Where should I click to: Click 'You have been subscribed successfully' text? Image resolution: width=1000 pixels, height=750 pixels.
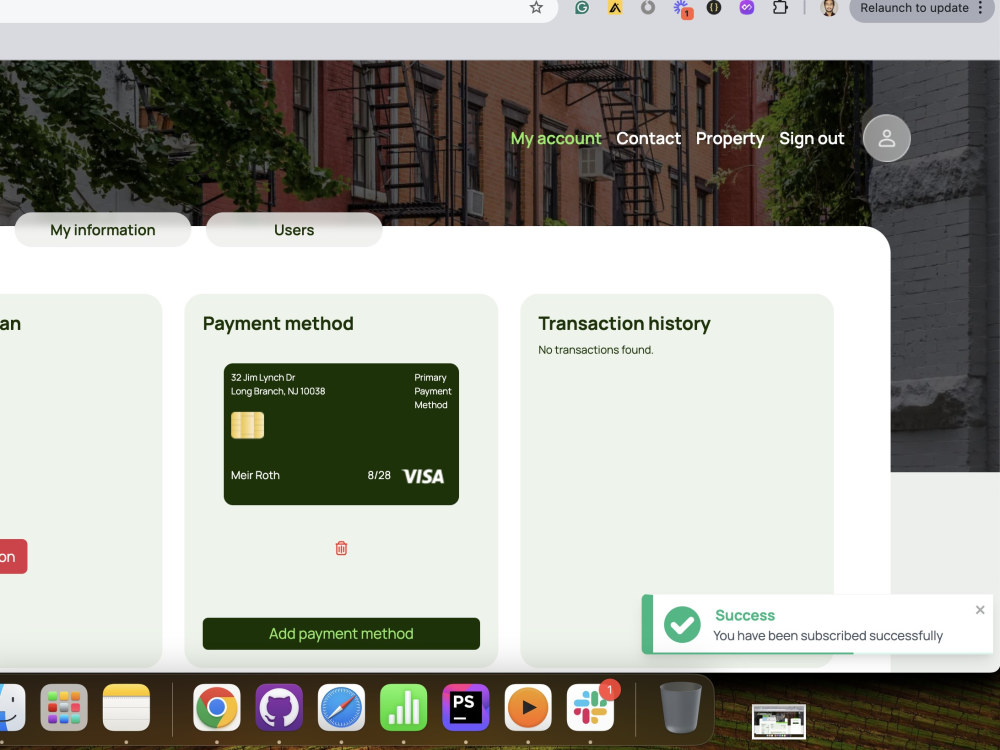point(828,635)
